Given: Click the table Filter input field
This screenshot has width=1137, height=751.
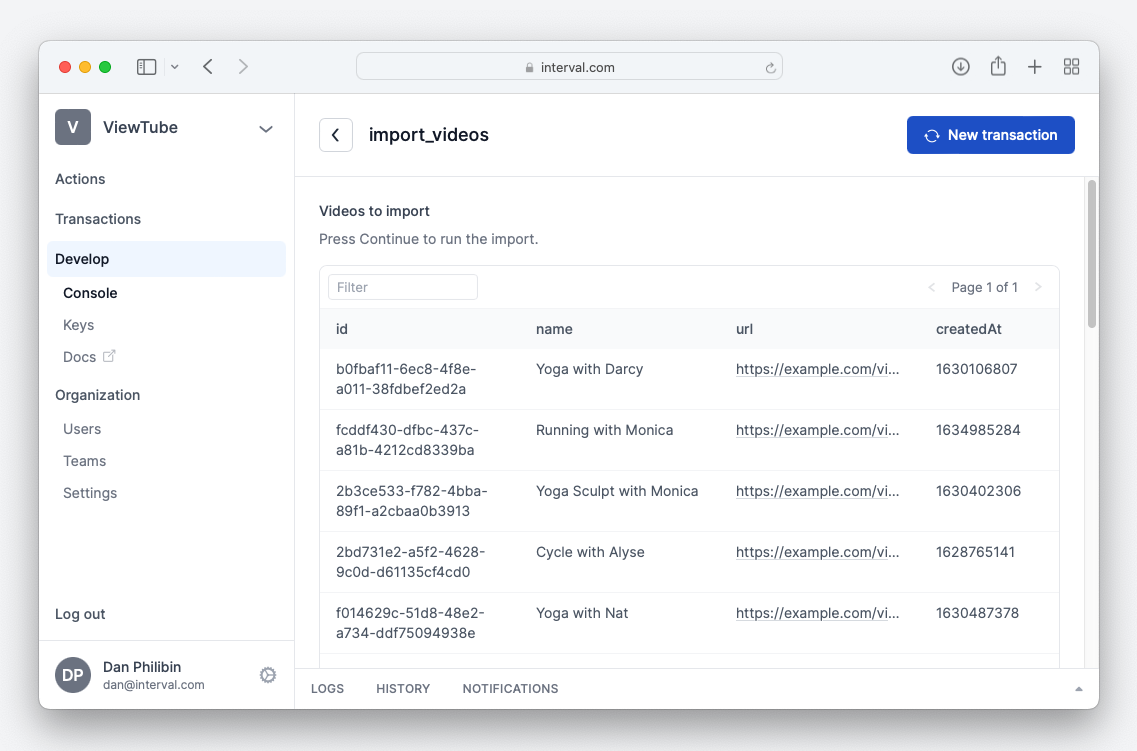Looking at the screenshot, I should 402,287.
